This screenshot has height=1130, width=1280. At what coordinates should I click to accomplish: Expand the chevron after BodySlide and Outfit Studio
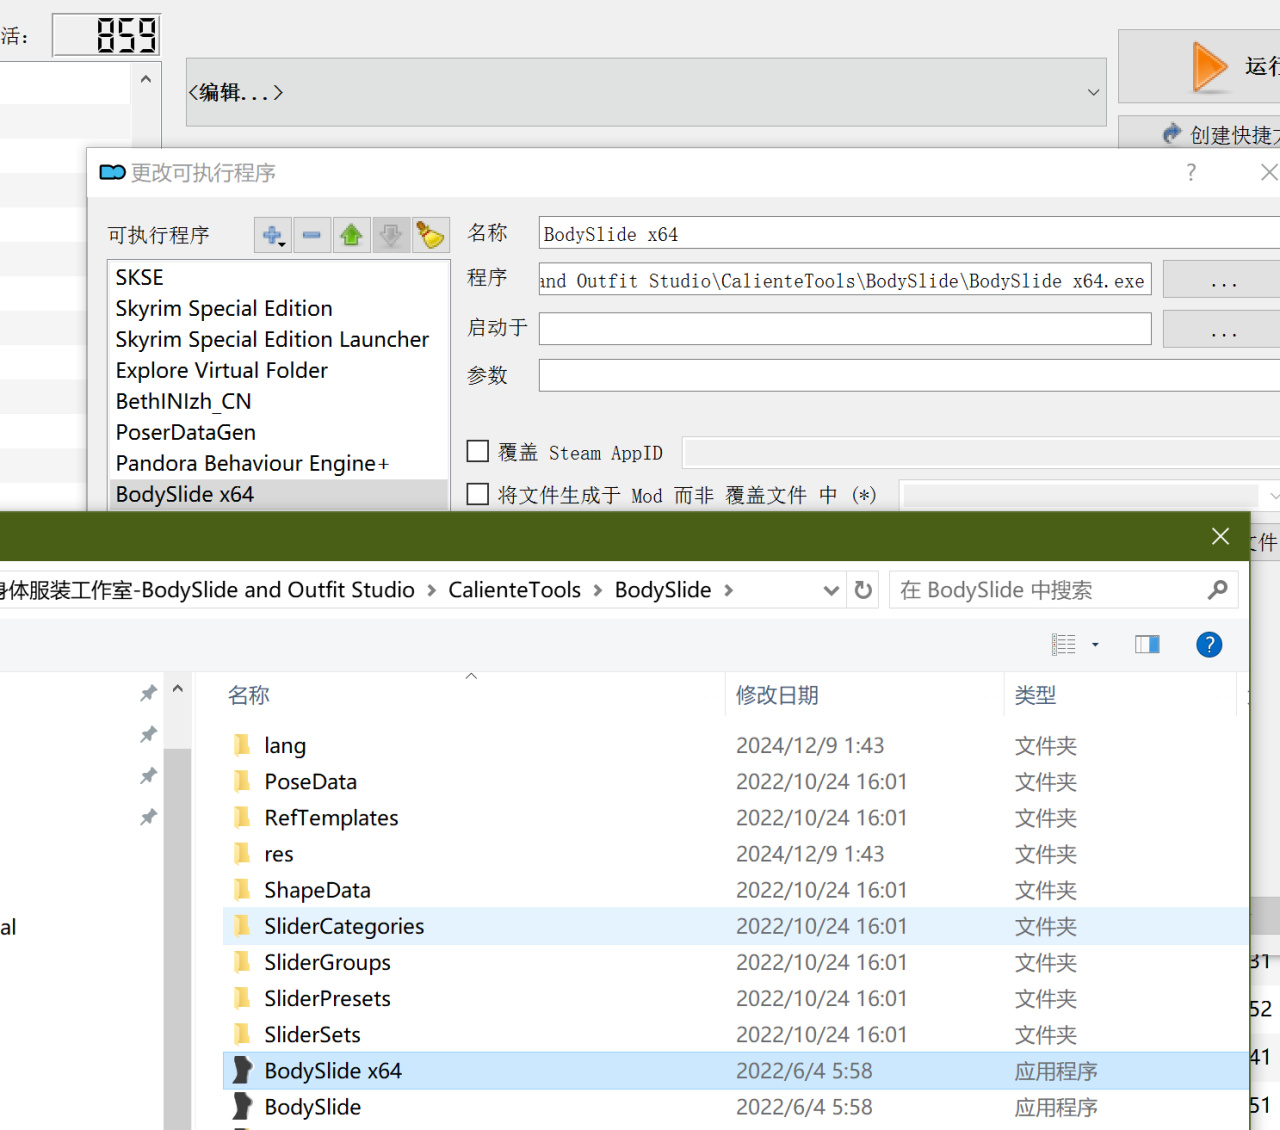[432, 591]
